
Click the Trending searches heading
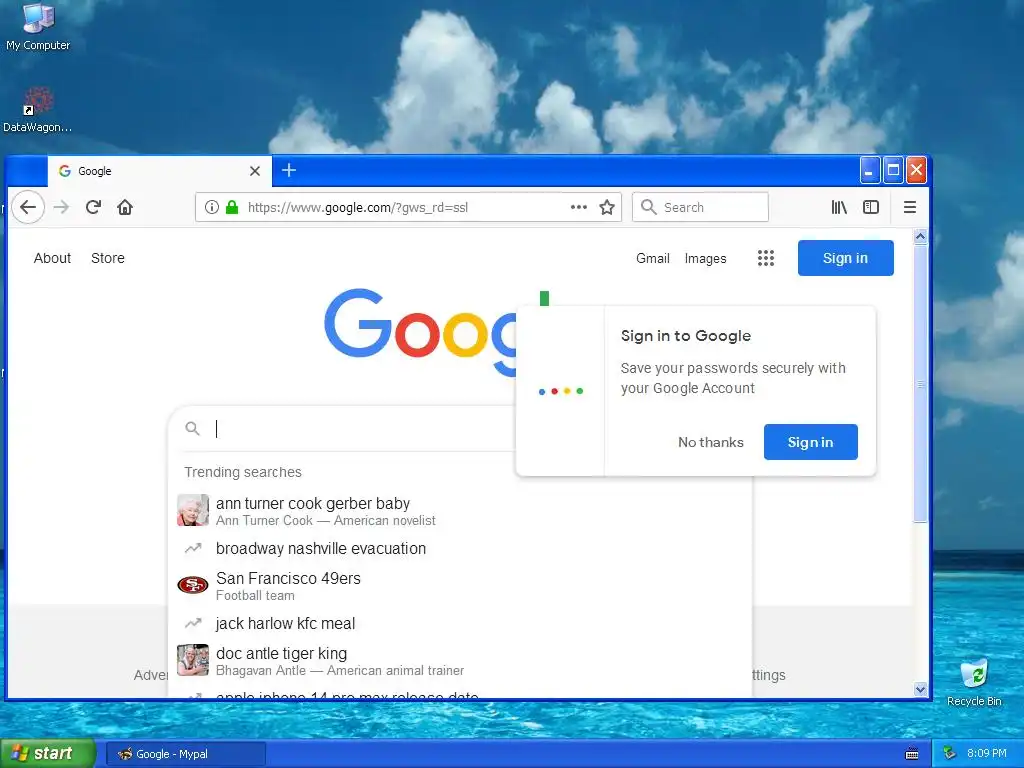coord(243,472)
